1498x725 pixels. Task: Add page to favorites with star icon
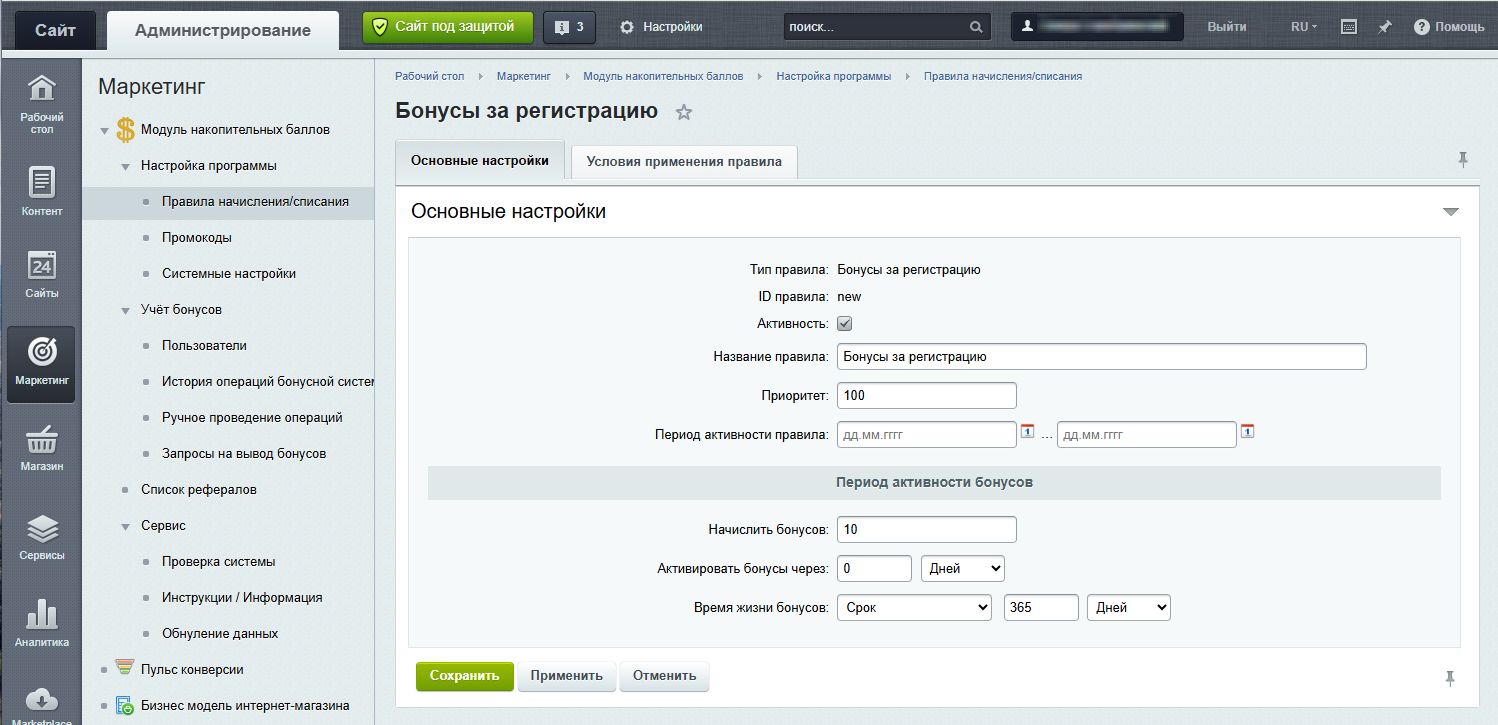click(684, 112)
